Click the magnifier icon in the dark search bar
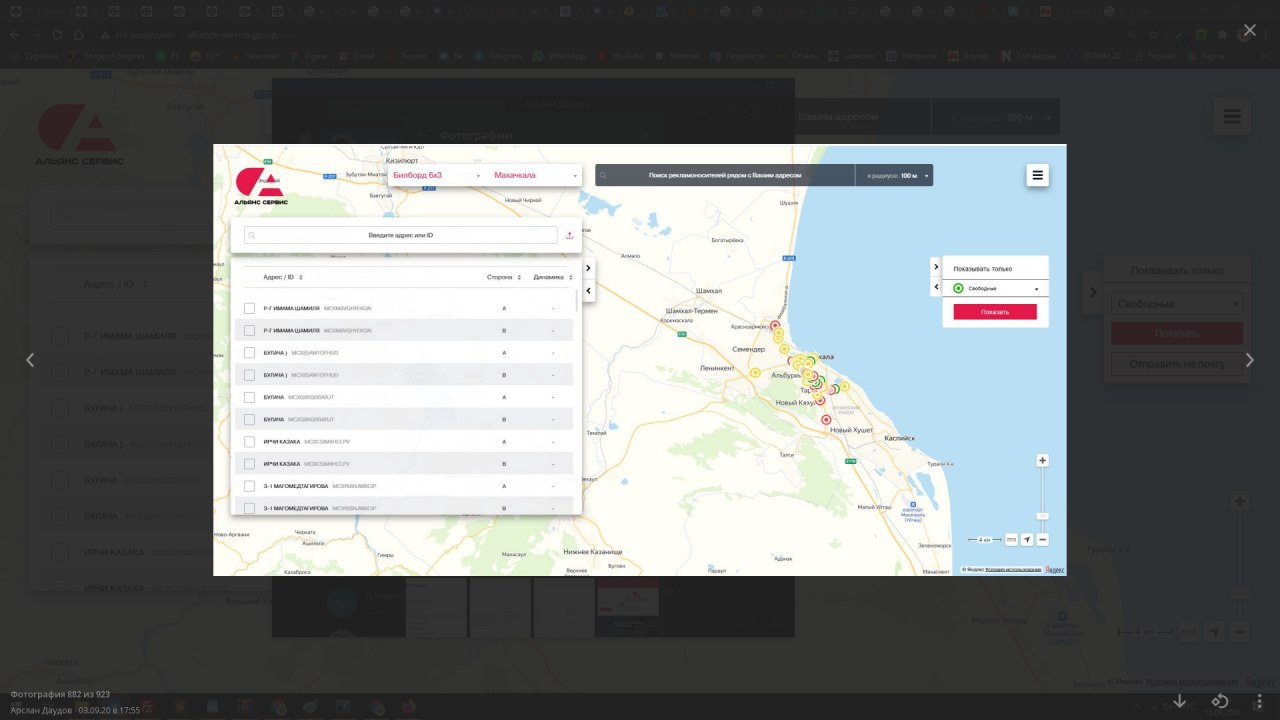Viewport: 1280px width, 720px height. pyautogui.click(x=603, y=175)
